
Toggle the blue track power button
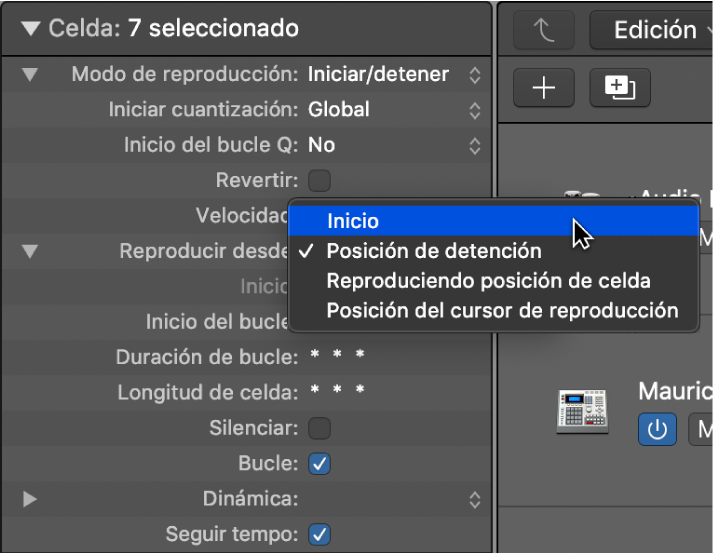pos(657,429)
